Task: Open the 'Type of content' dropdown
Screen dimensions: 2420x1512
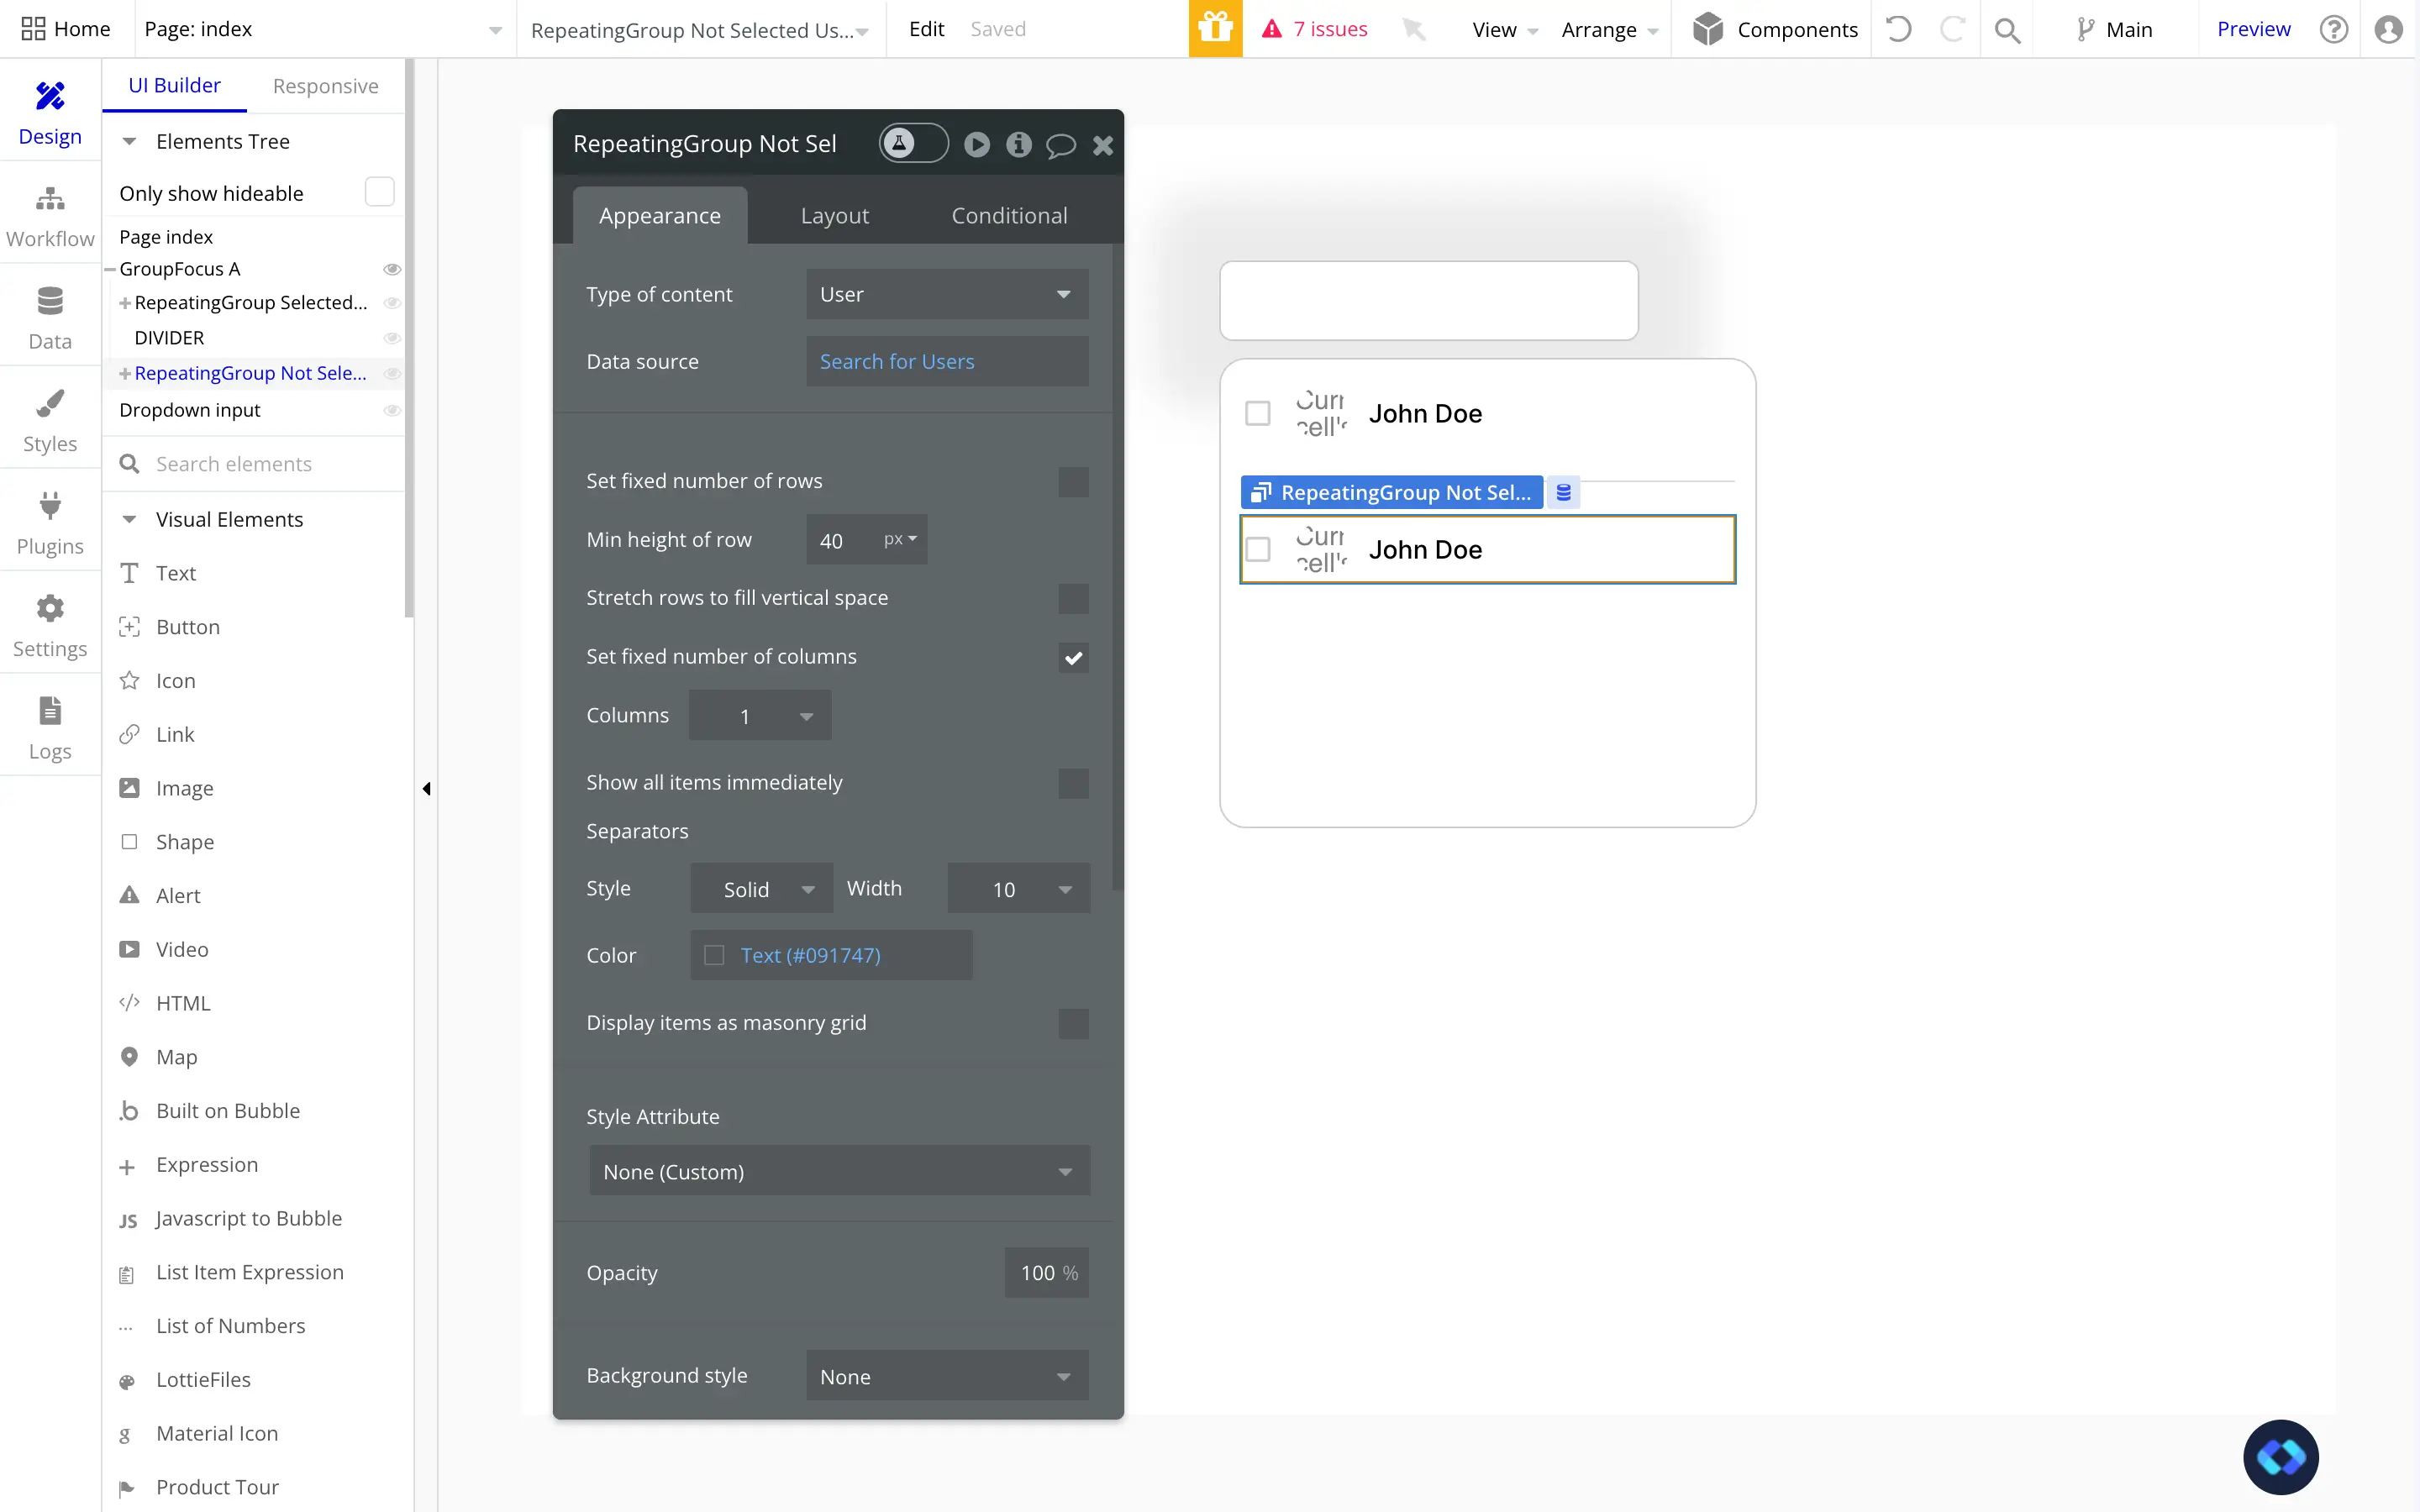Action: coord(945,294)
